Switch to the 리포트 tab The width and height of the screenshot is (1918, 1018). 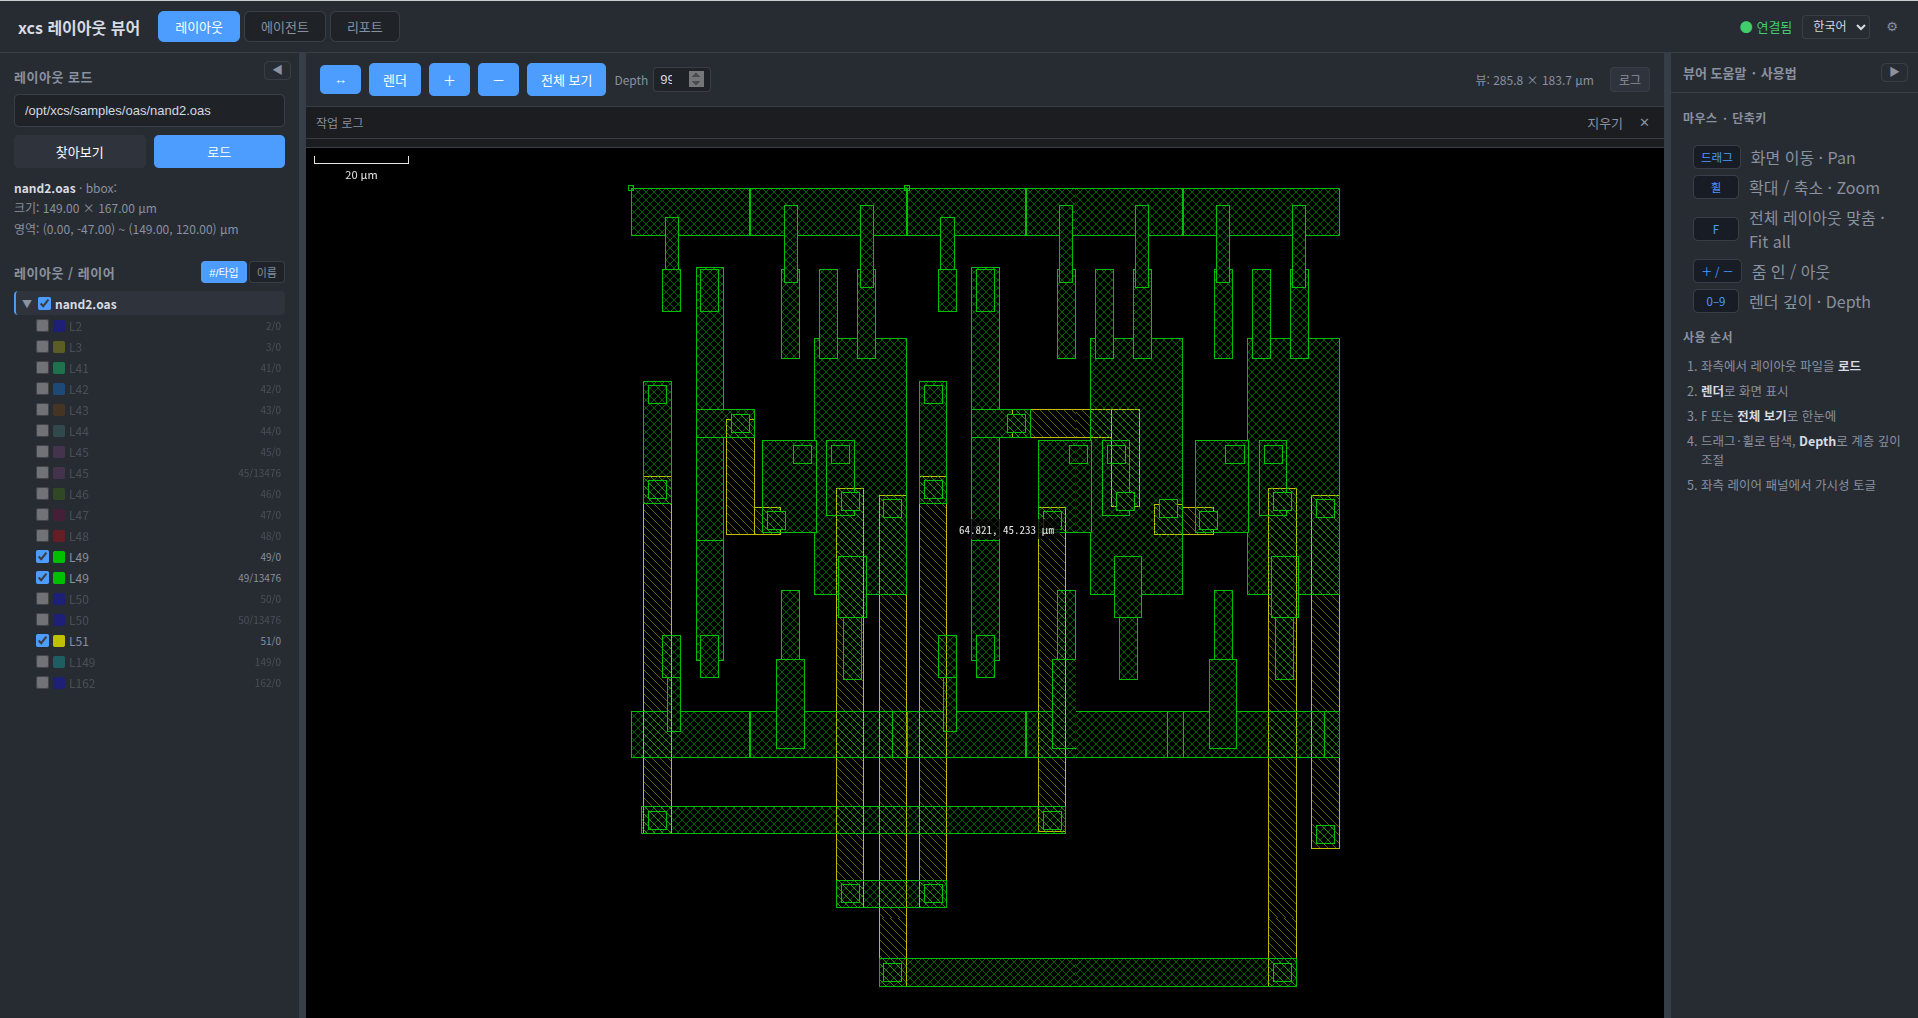[364, 27]
